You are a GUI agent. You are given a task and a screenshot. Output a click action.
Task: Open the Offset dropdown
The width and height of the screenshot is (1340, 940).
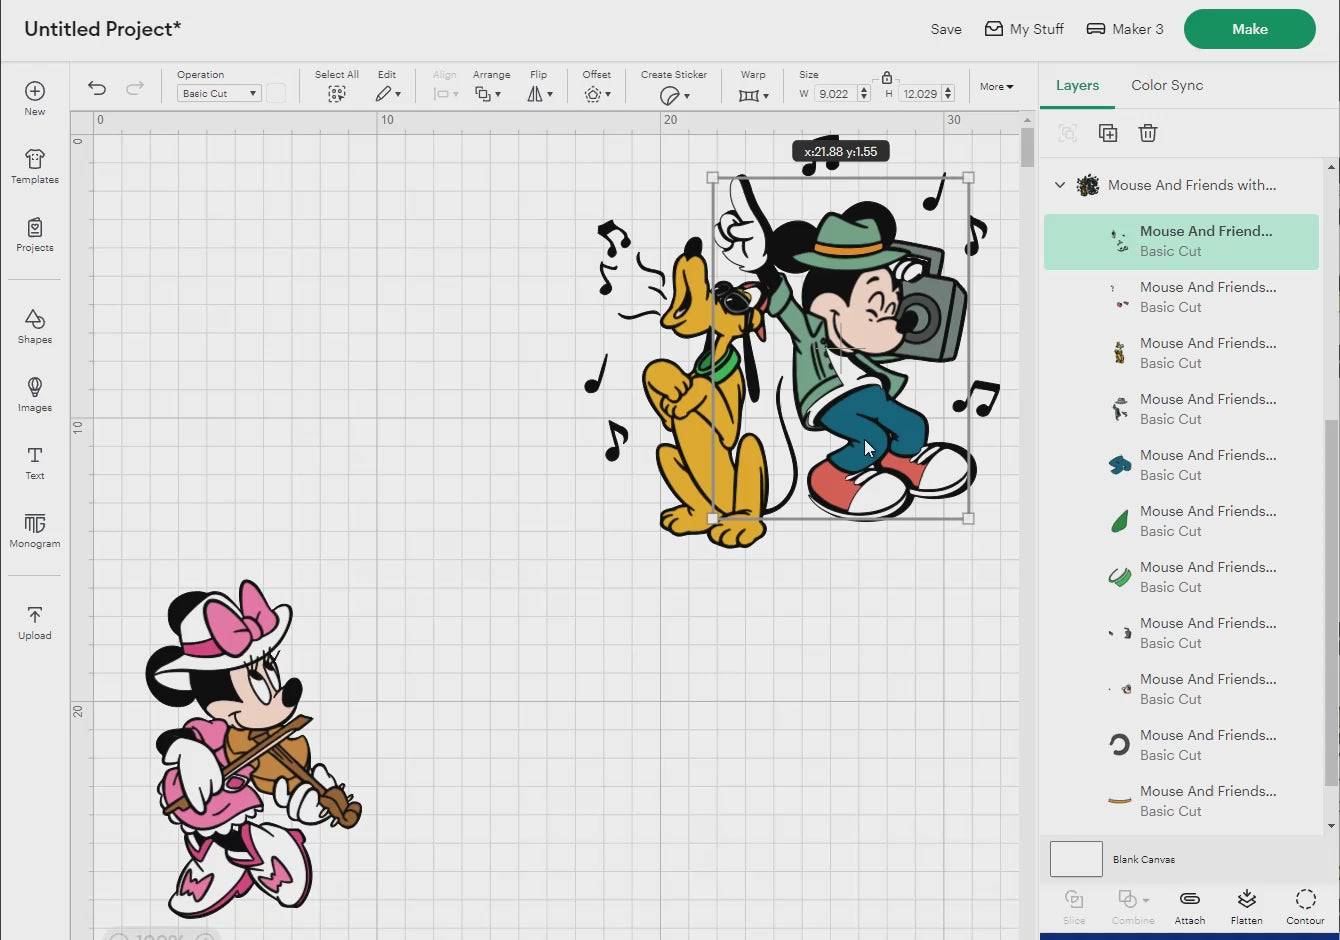(597, 94)
